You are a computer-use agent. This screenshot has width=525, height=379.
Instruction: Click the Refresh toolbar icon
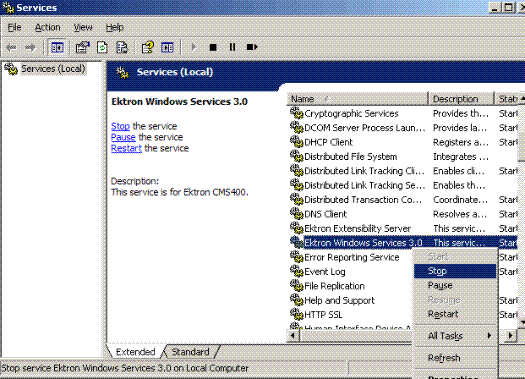(x=102, y=48)
